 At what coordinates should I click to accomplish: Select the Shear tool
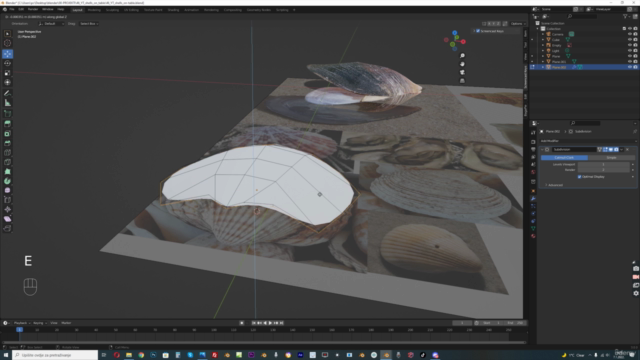click(7, 219)
